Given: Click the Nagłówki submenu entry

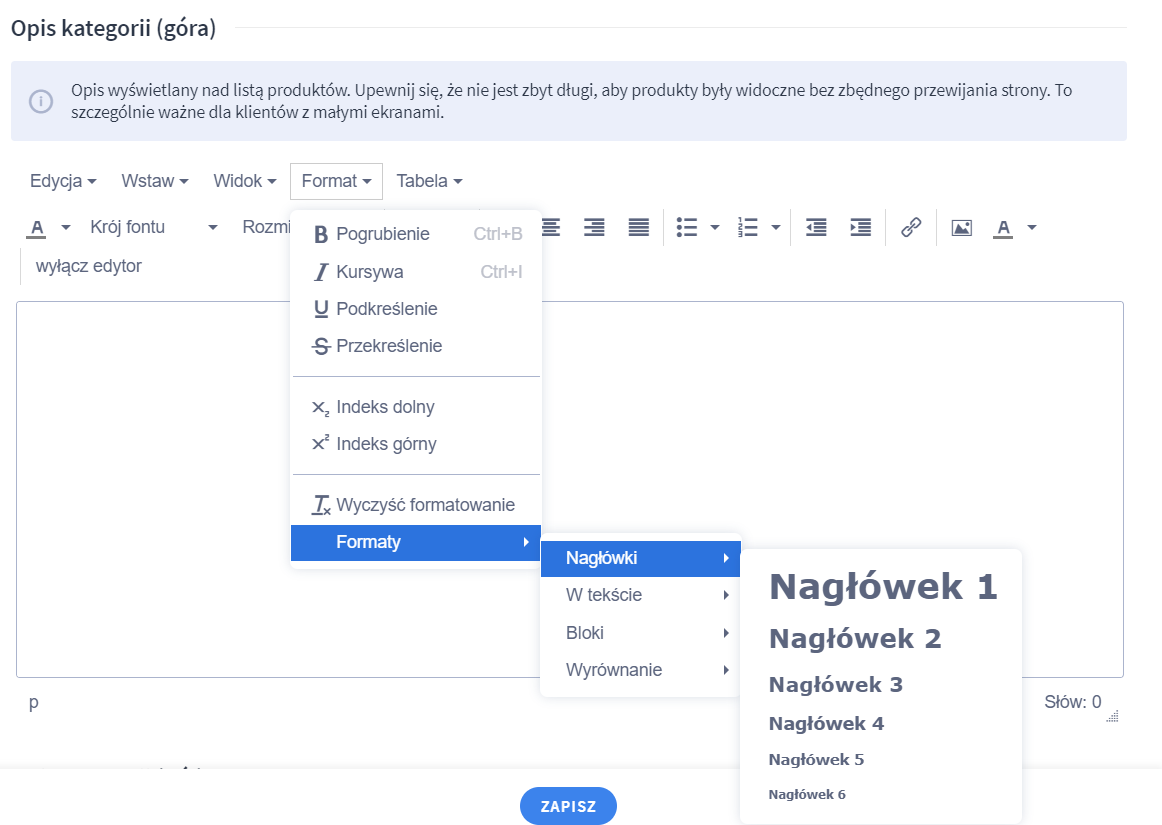Looking at the screenshot, I should click(640, 558).
